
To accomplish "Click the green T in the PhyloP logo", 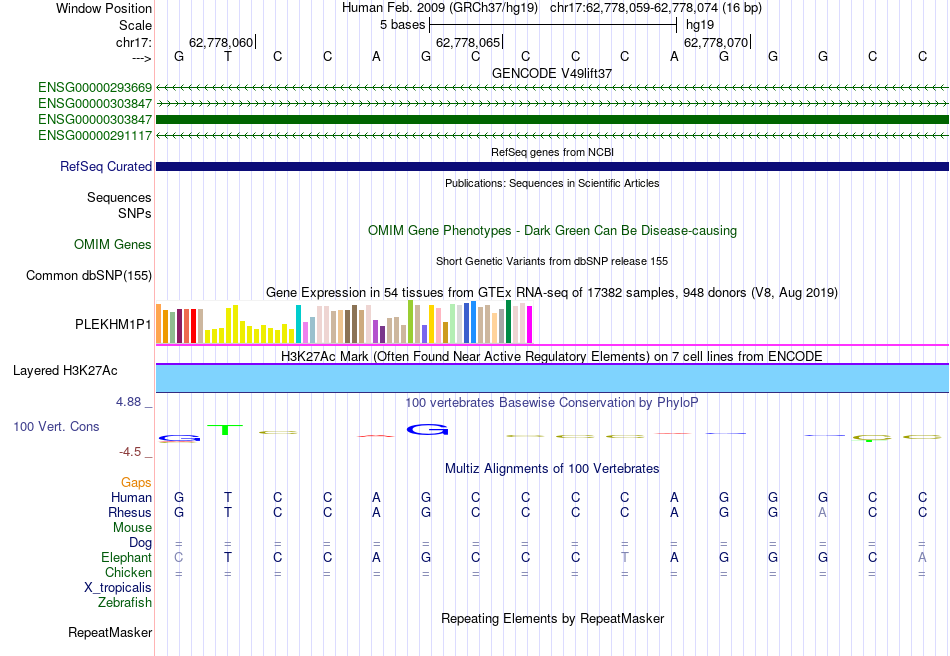I will coord(225,429).
